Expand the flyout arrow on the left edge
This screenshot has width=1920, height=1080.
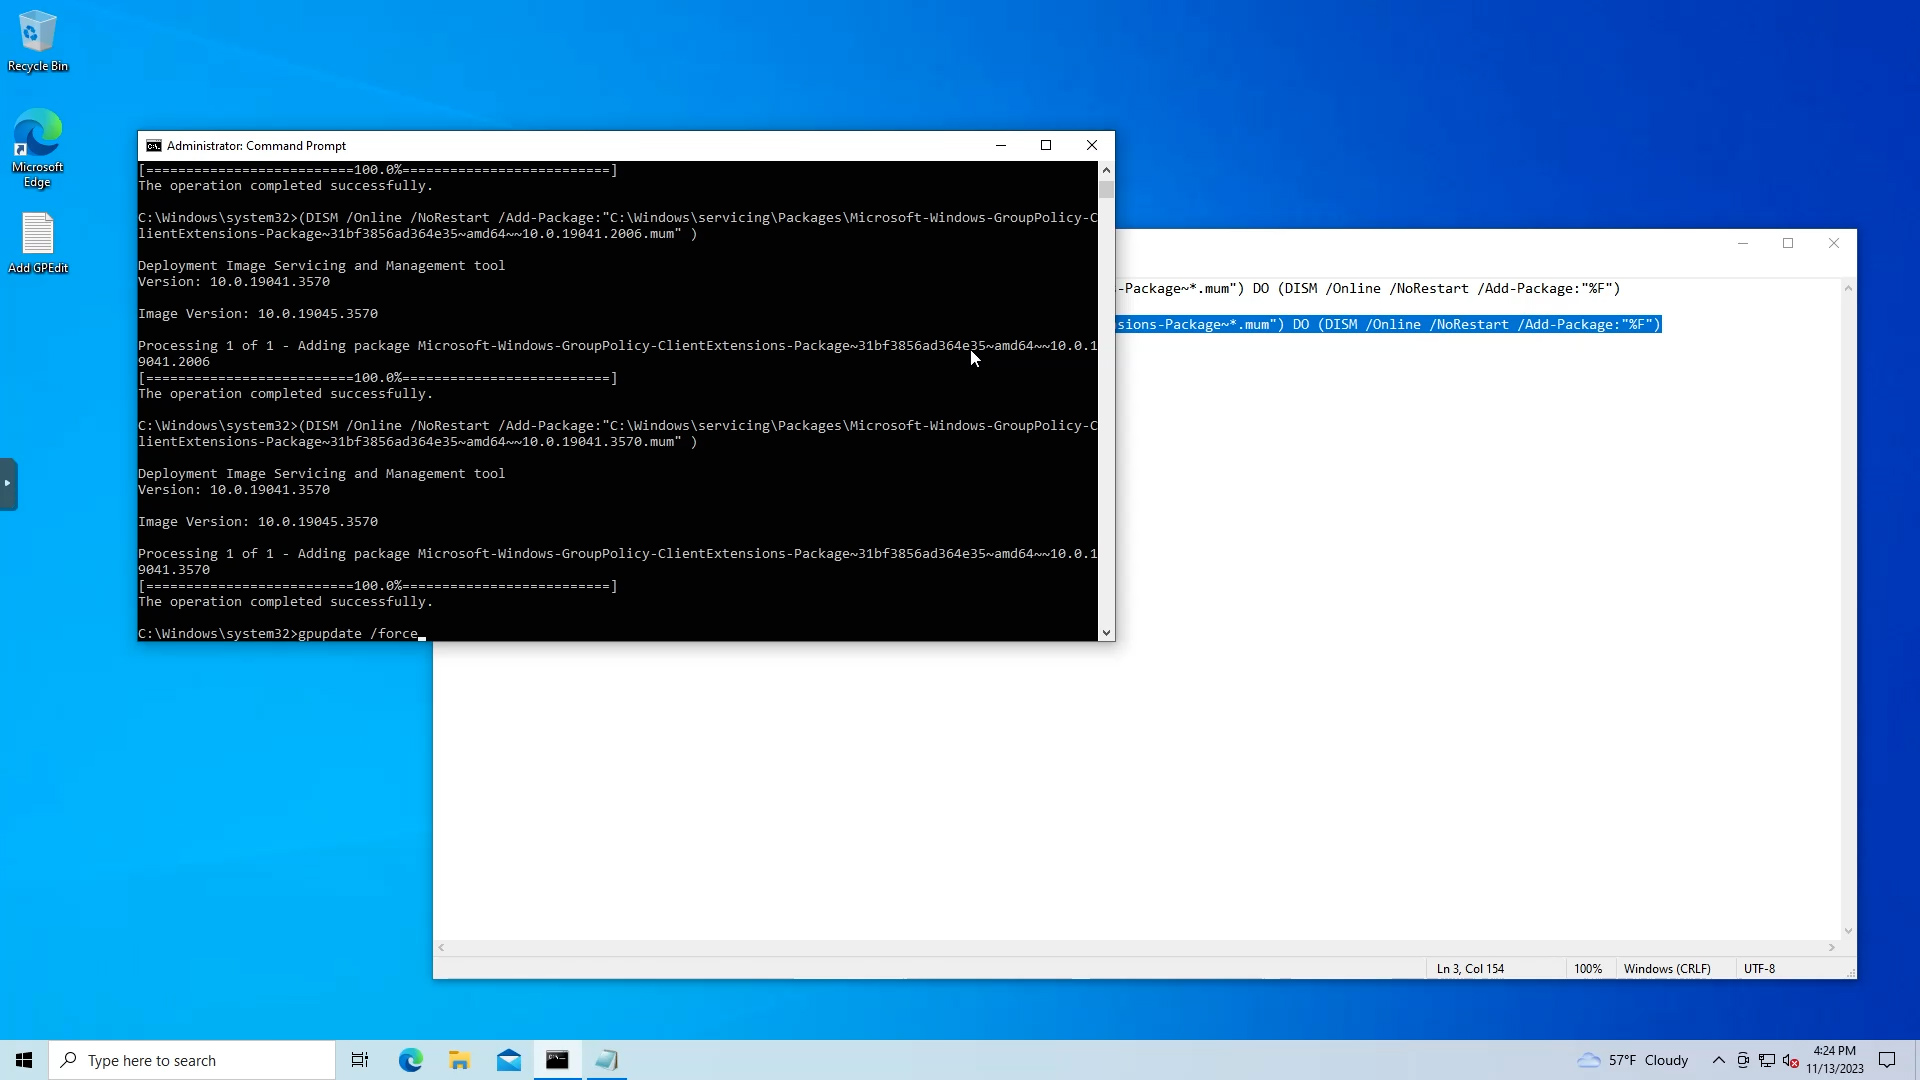8,484
